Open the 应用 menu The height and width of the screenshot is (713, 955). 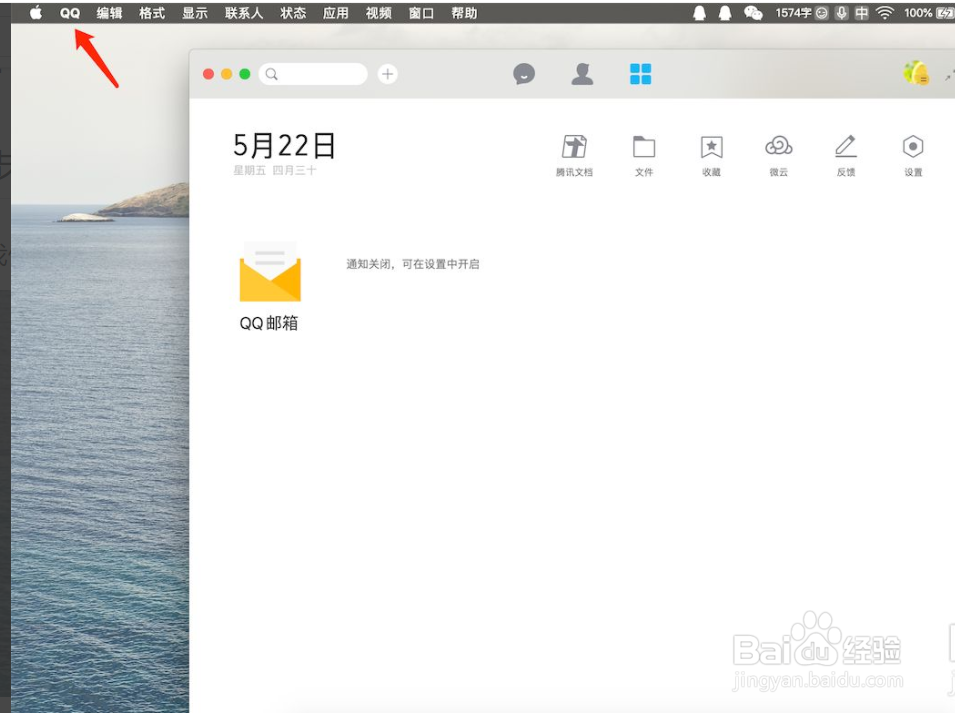pyautogui.click(x=336, y=13)
